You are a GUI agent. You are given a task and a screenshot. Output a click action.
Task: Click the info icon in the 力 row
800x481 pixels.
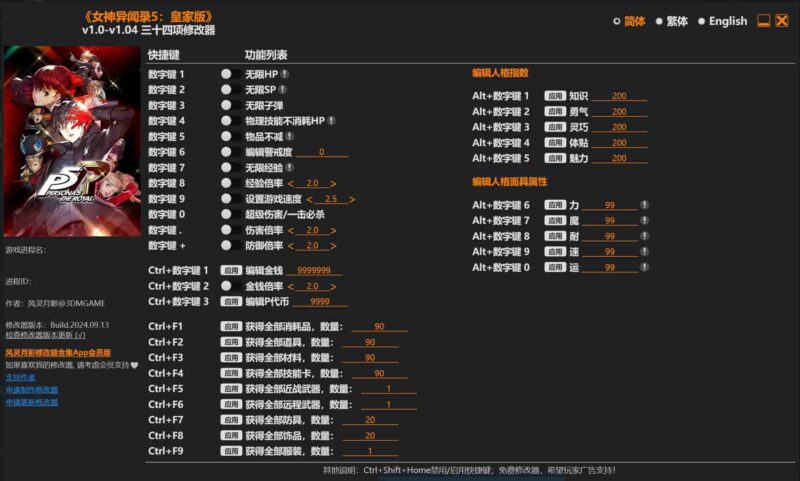[x=644, y=205]
